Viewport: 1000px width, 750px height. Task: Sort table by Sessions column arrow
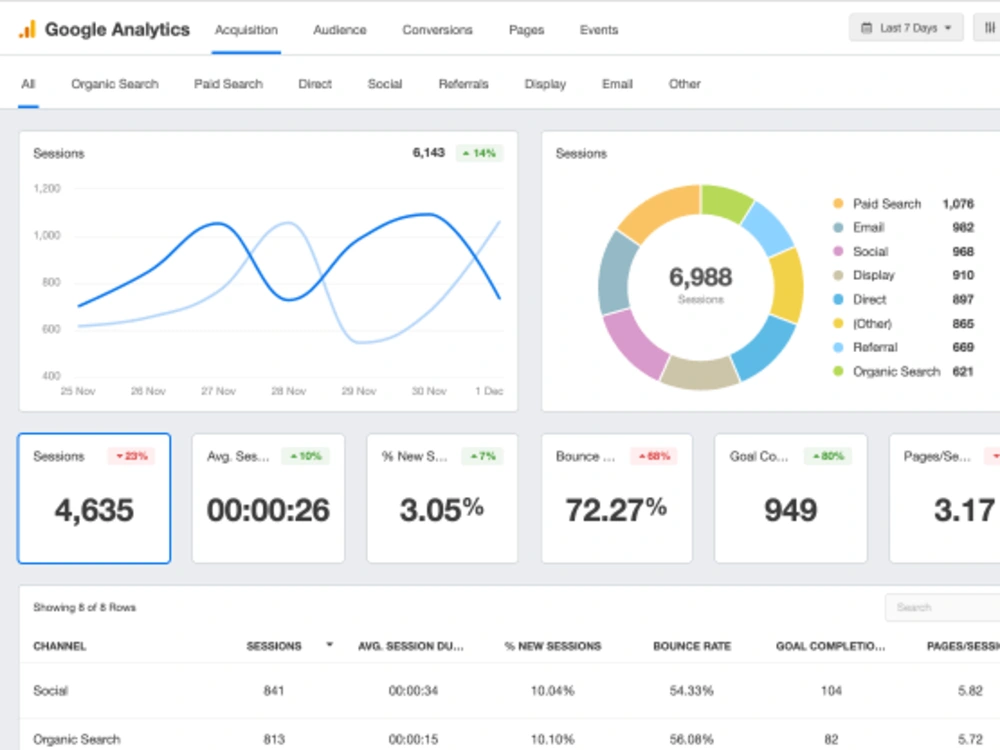(x=330, y=645)
